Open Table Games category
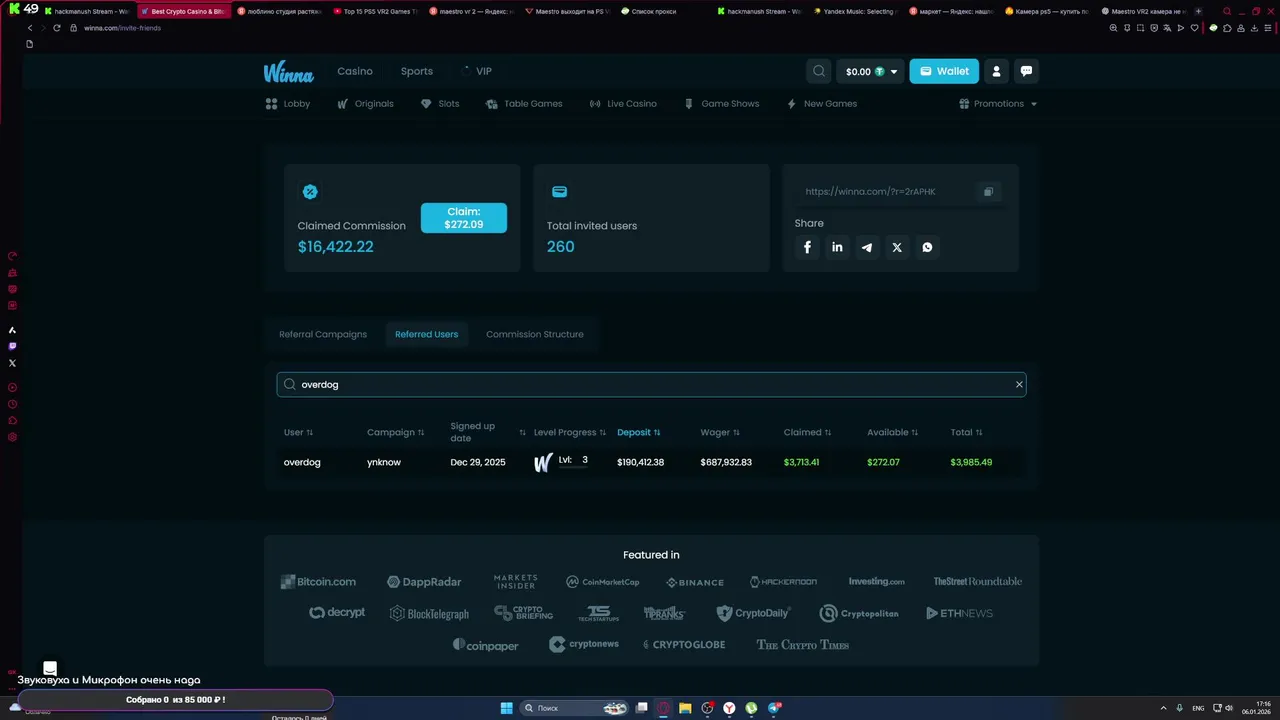The height and width of the screenshot is (720, 1280). pyautogui.click(x=524, y=104)
